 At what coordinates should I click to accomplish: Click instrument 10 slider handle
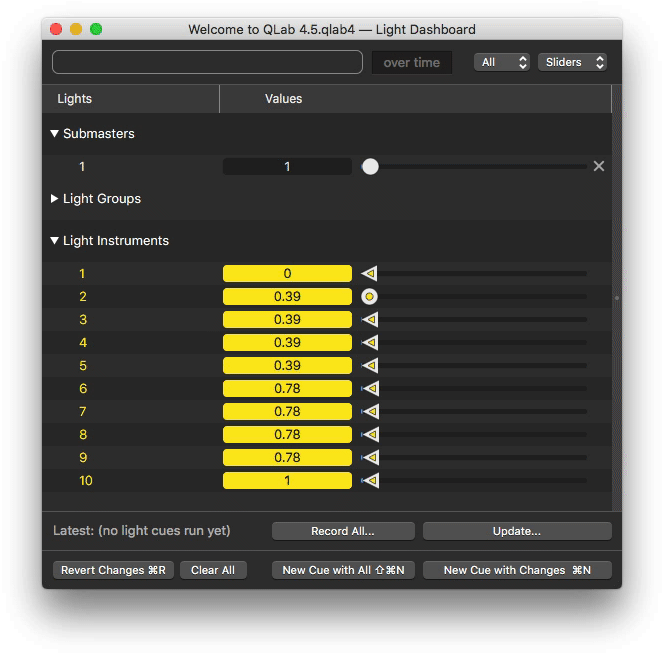370,481
